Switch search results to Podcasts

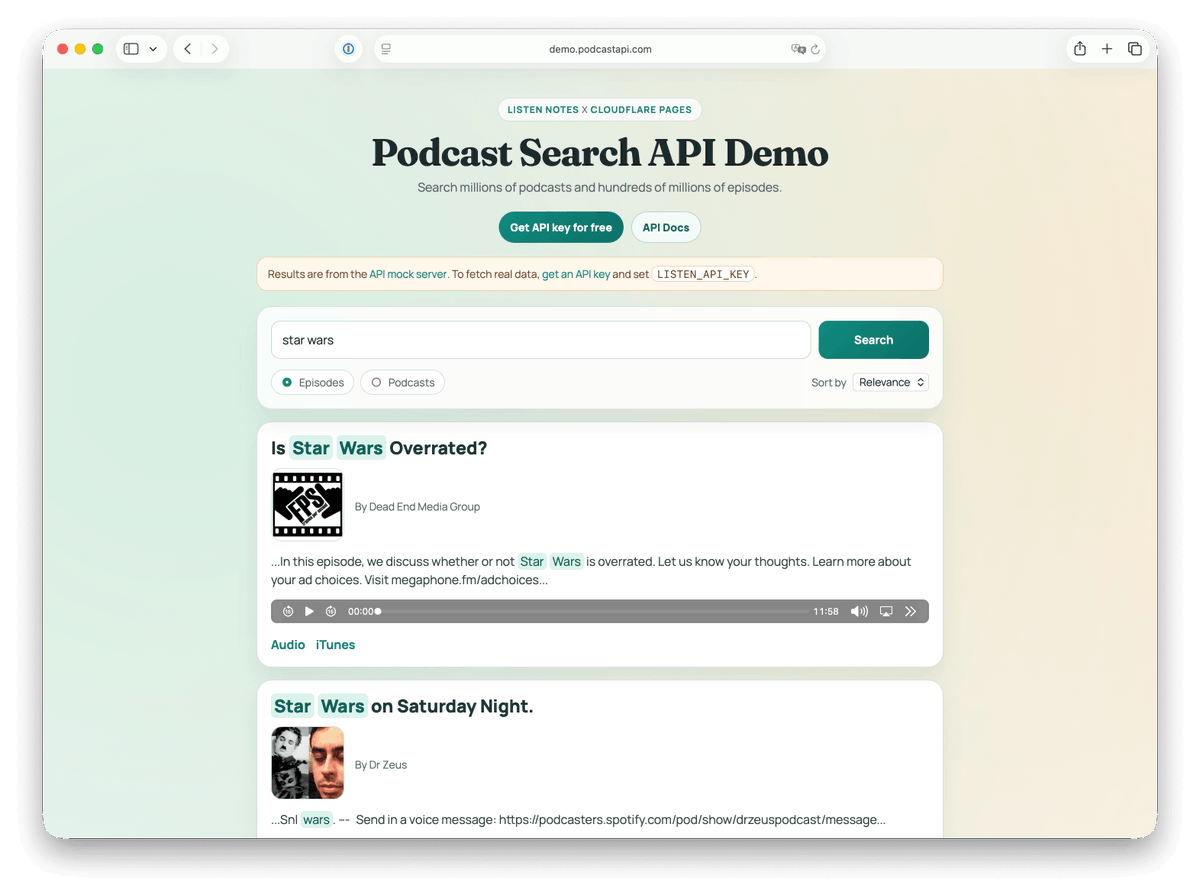(x=402, y=382)
